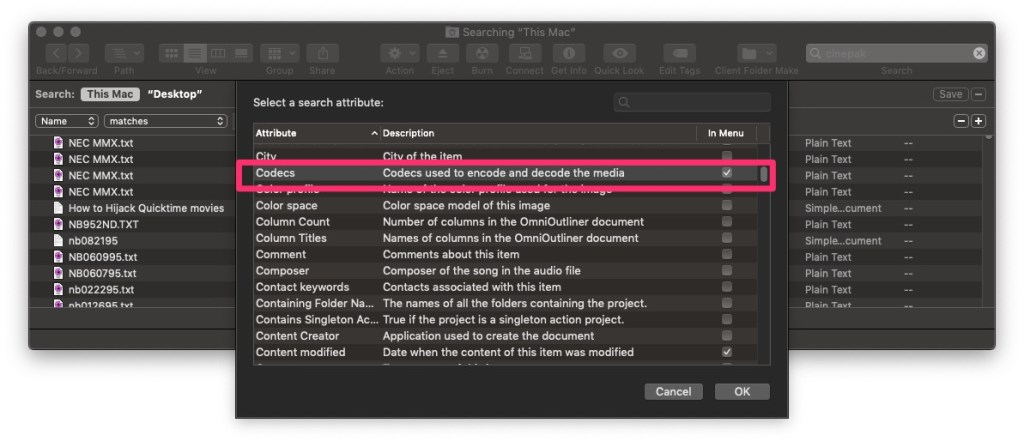Viewport: 1024px width, 441px height.
Task: Open the Action gear dropdown
Action: coord(399,53)
